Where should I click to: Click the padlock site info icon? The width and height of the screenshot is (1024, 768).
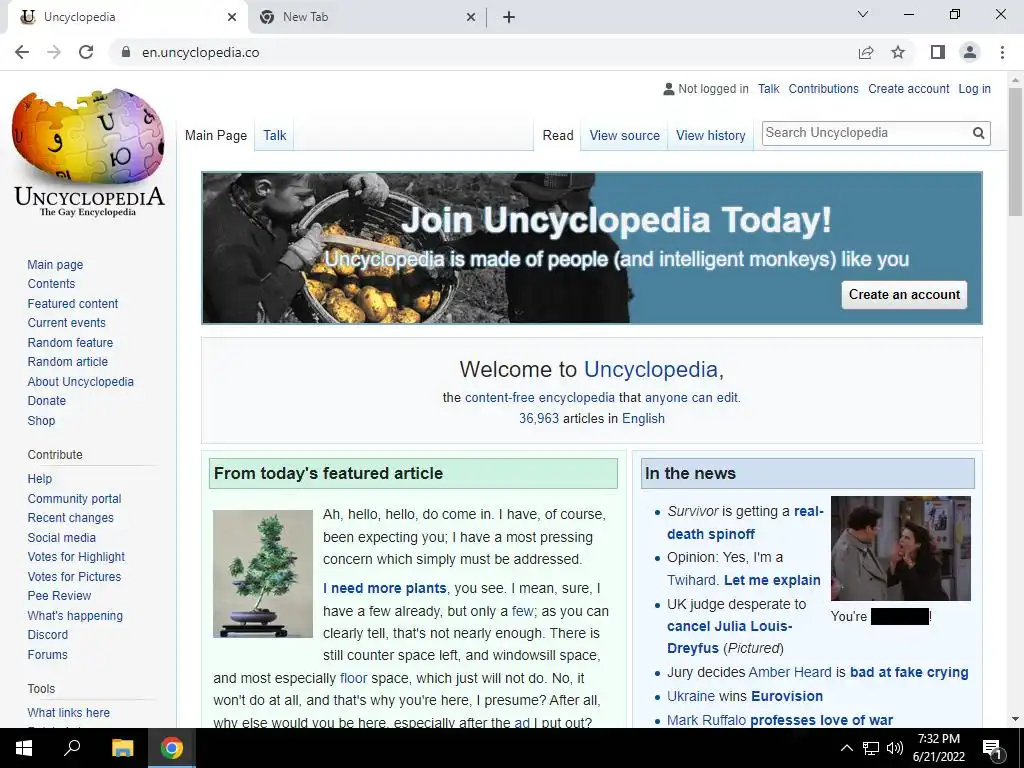click(126, 52)
